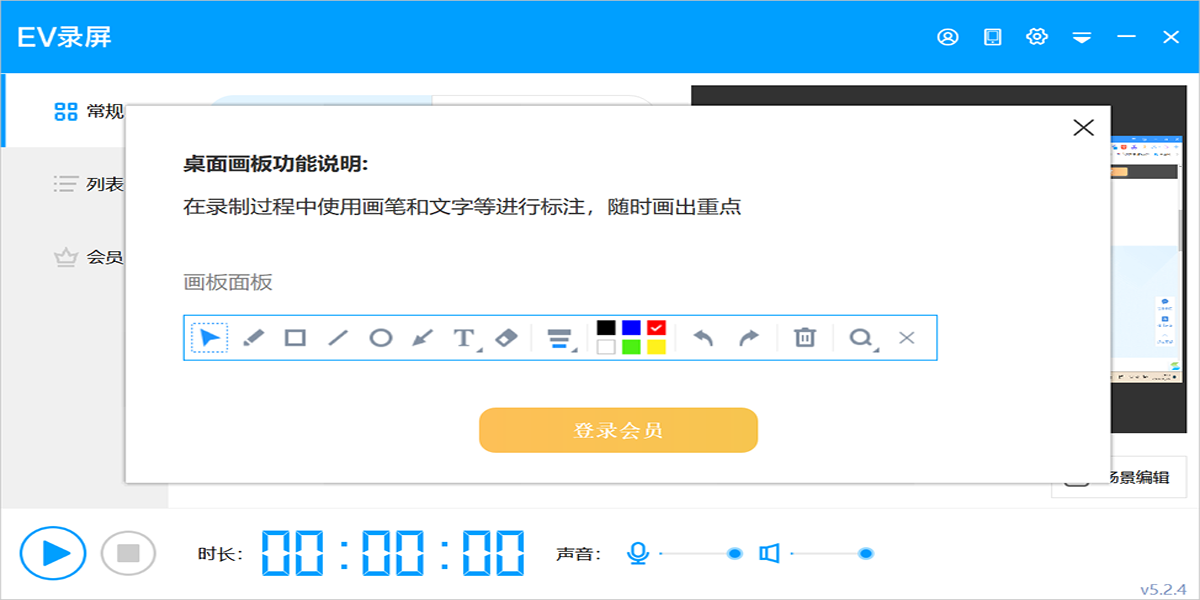Select the Pencil drawing tool
Screen dimensions: 1200x600
click(x=253, y=338)
